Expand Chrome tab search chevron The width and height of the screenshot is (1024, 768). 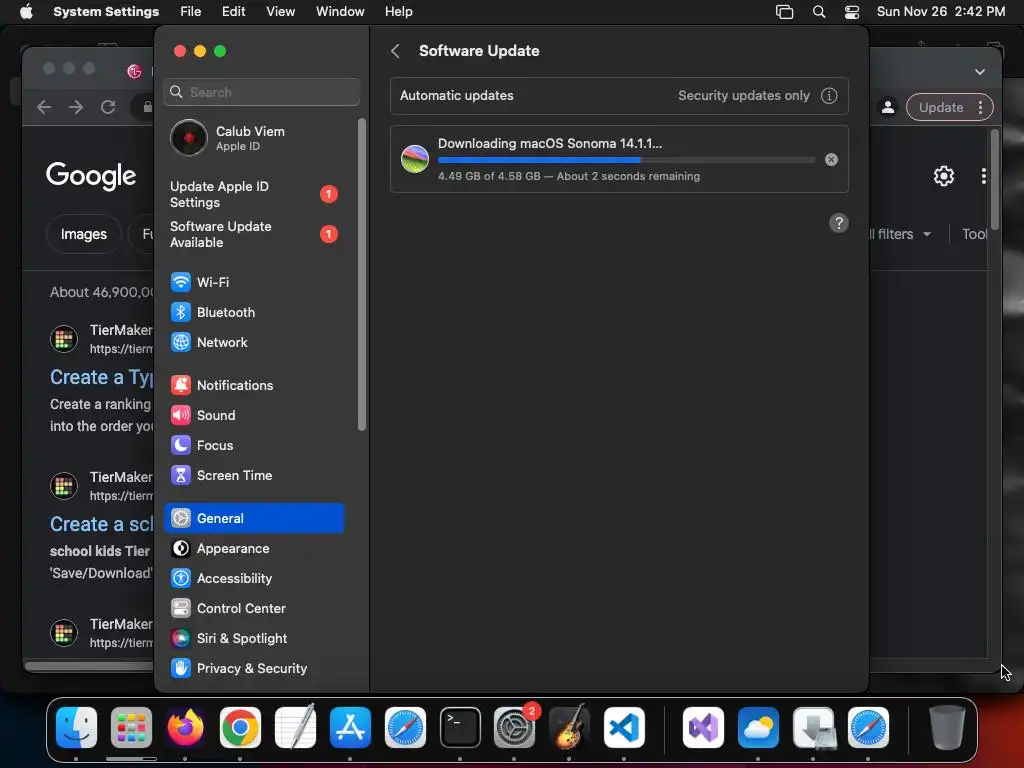click(x=980, y=72)
